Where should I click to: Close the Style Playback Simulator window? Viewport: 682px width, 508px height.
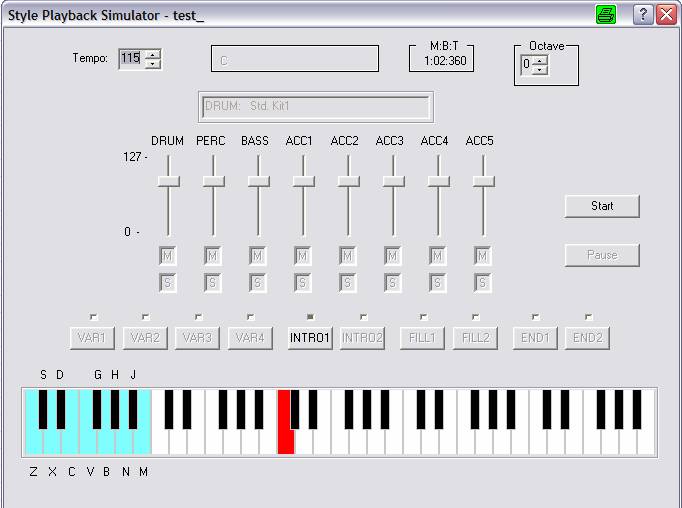tap(666, 14)
